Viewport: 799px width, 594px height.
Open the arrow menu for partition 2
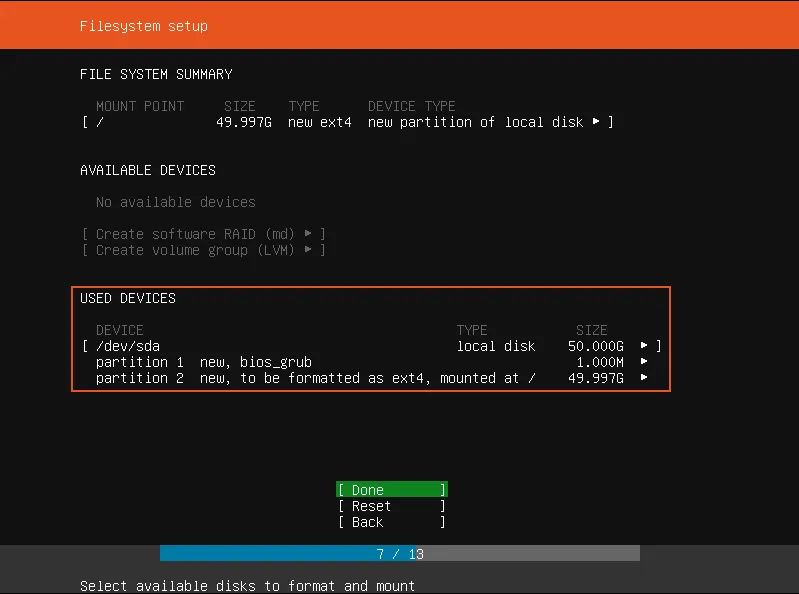644,378
